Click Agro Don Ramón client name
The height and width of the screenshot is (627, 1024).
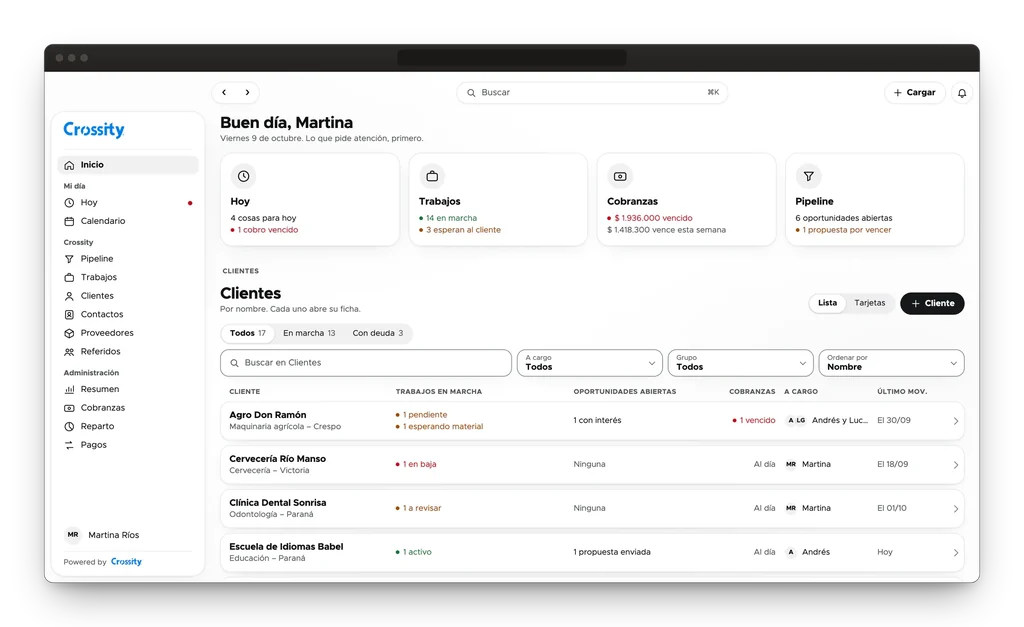pyautogui.click(x=268, y=415)
